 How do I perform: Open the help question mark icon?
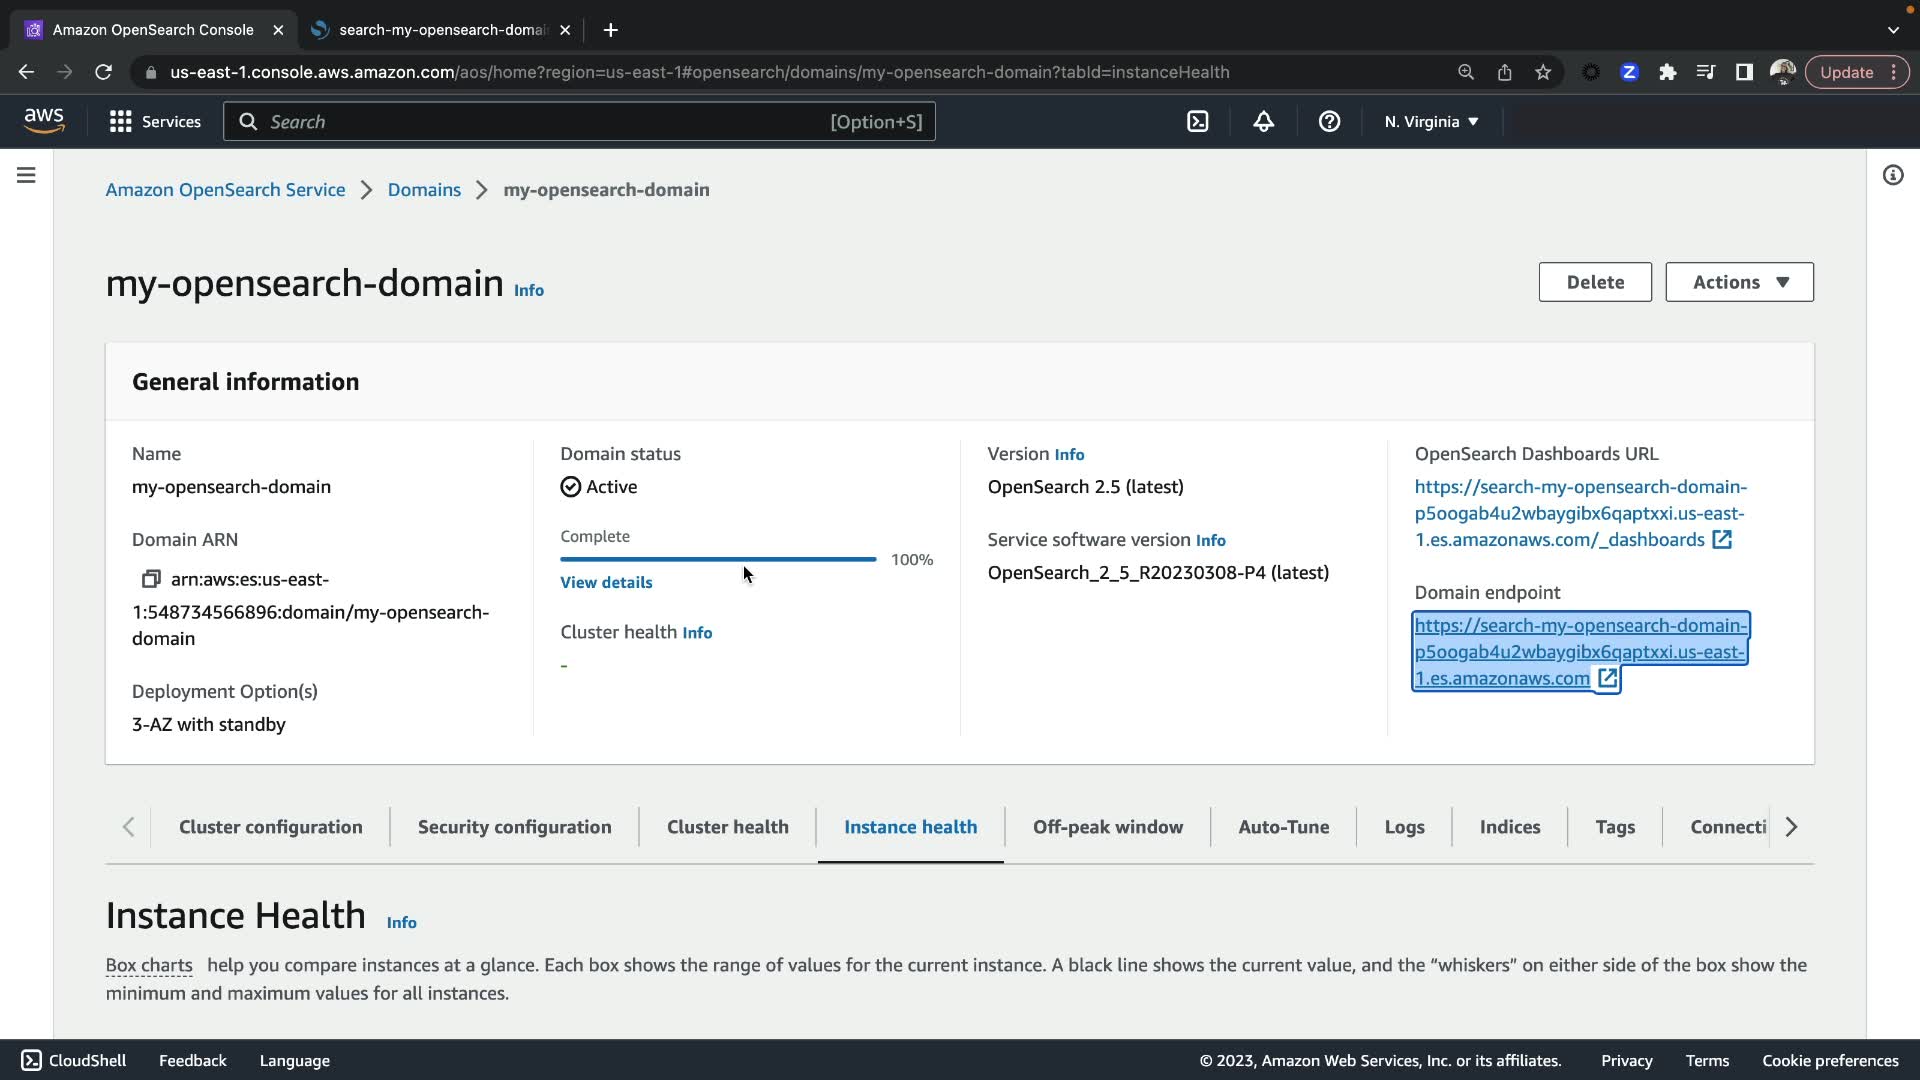click(x=1329, y=122)
